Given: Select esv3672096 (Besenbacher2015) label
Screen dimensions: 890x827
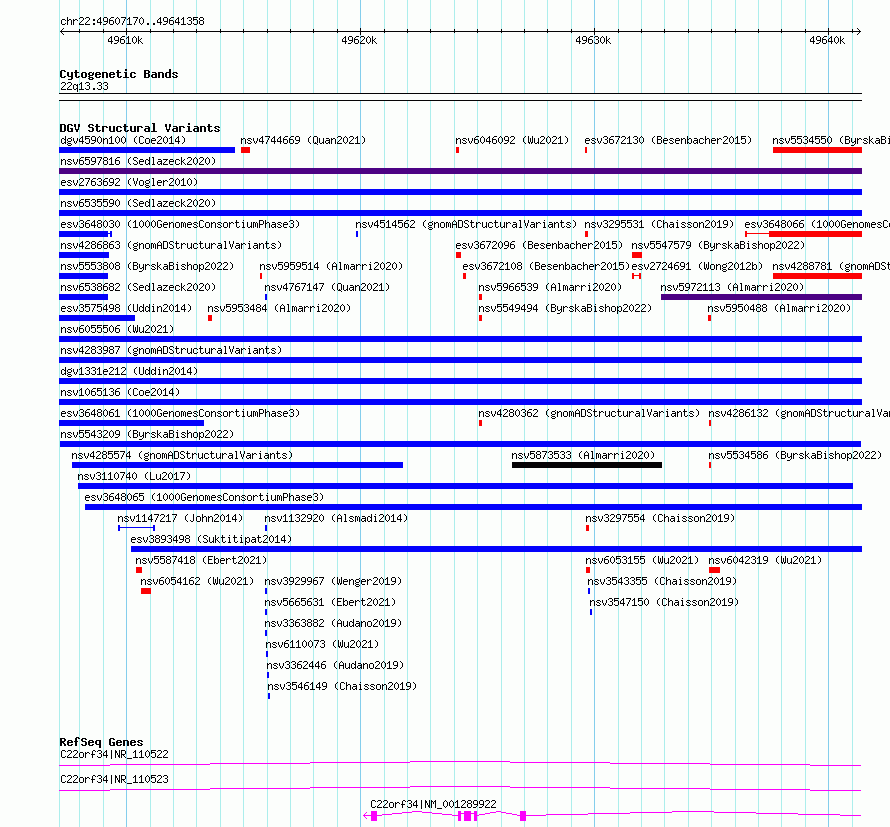Looking at the screenshot, I should pyautogui.click(x=539, y=245).
